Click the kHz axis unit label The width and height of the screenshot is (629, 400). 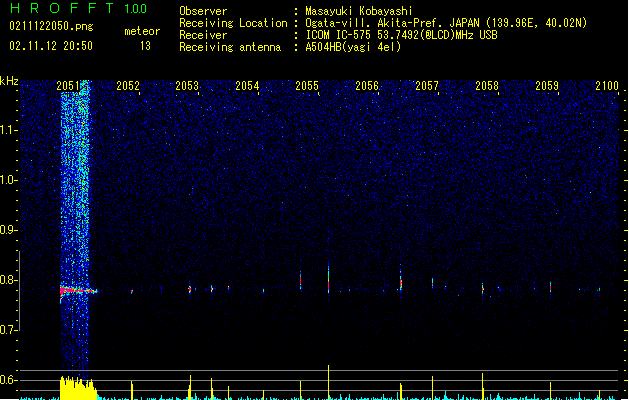pos(9,81)
